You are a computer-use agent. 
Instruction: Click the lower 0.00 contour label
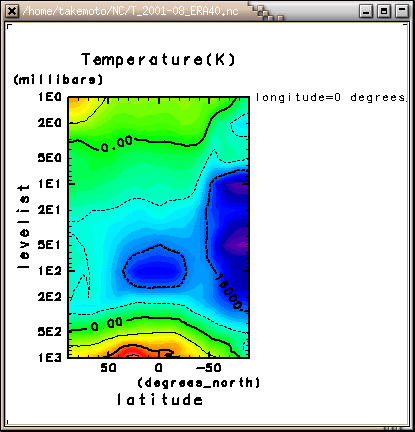point(107,324)
